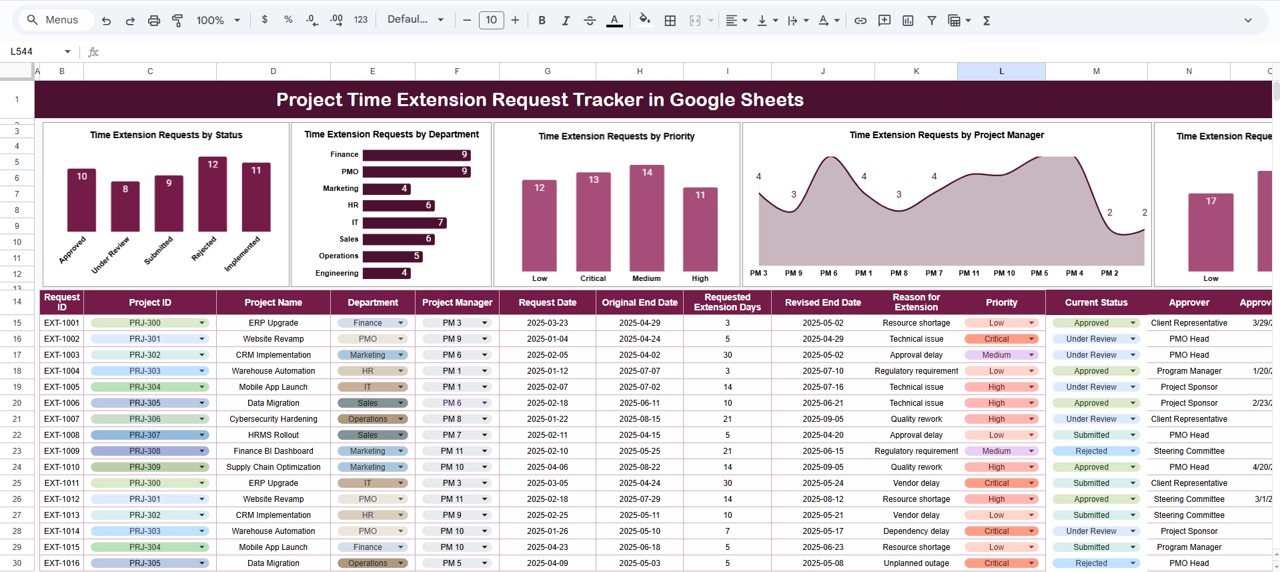
Task: Increase font size with plus button
Action: point(515,20)
